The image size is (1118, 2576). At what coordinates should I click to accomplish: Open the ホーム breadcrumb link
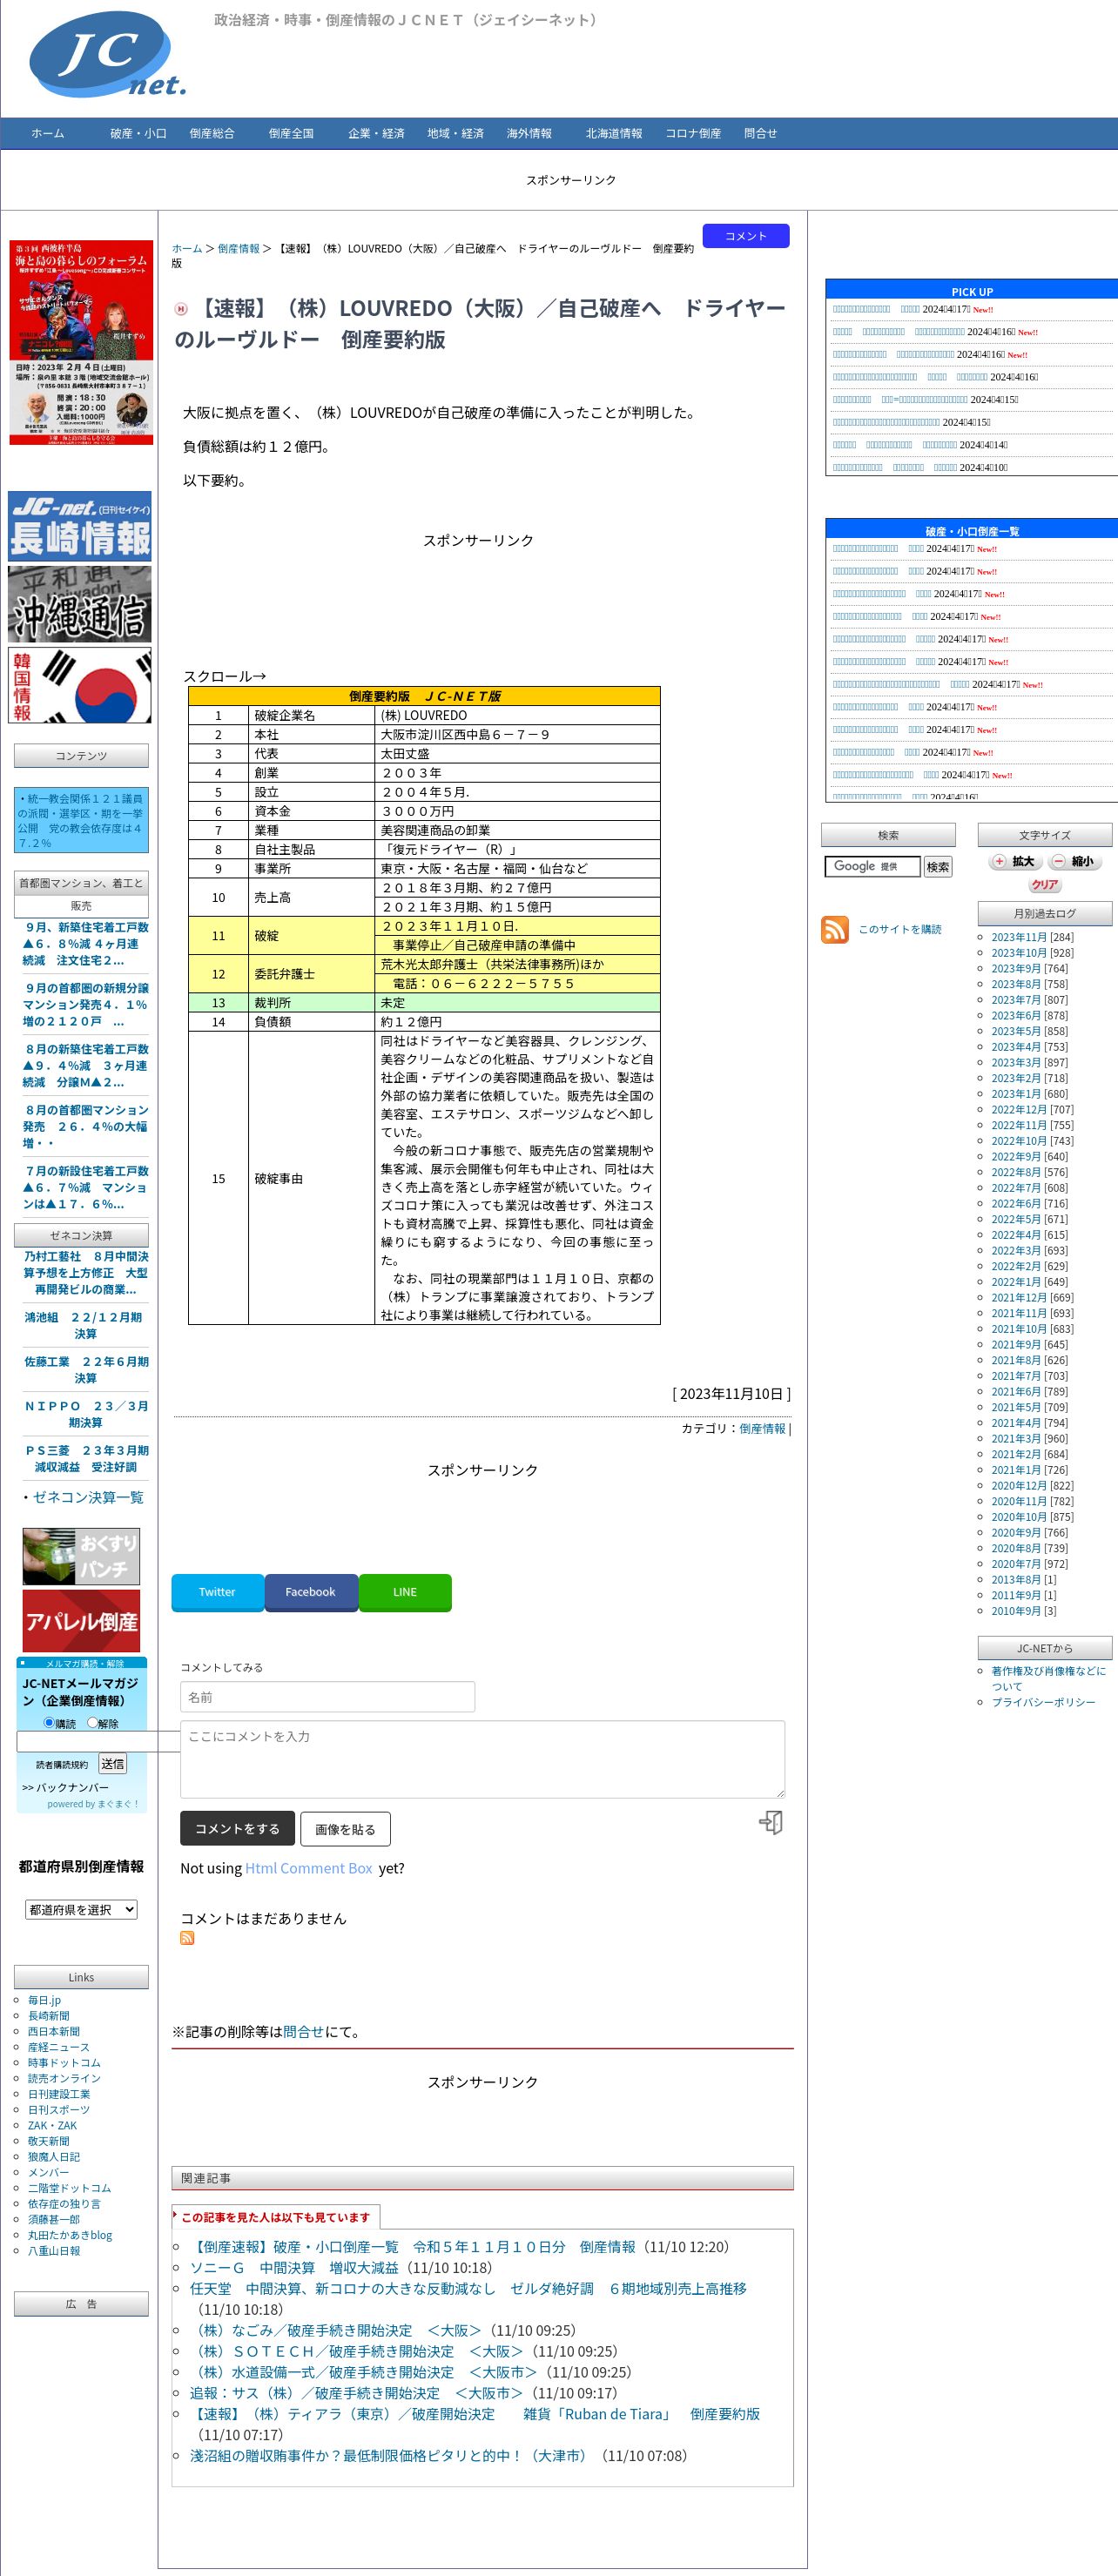click(x=187, y=248)
